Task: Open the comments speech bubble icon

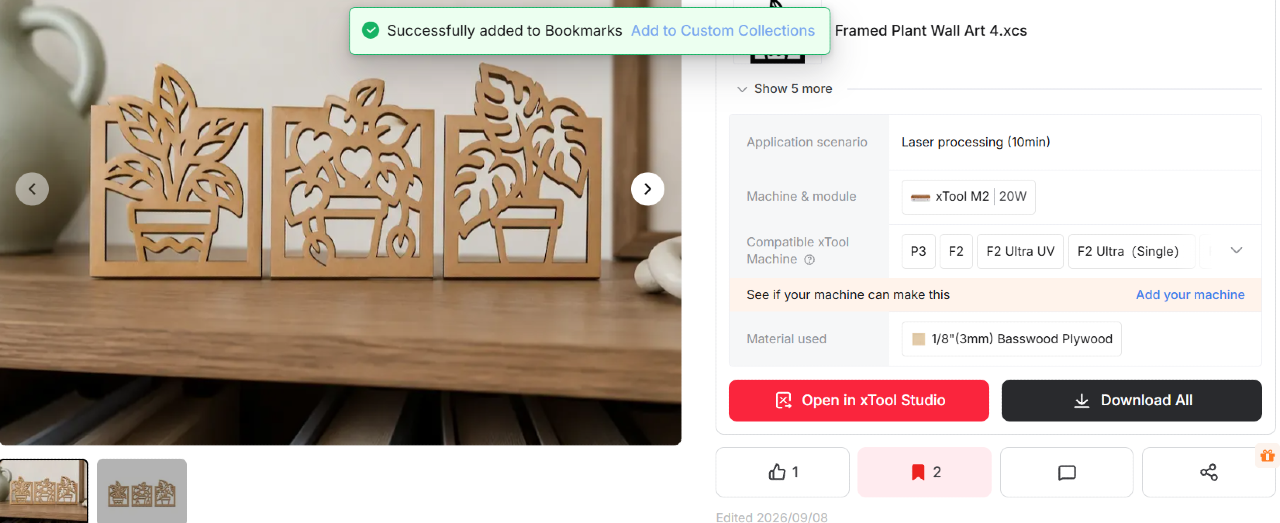Action: click(1066, 472)
